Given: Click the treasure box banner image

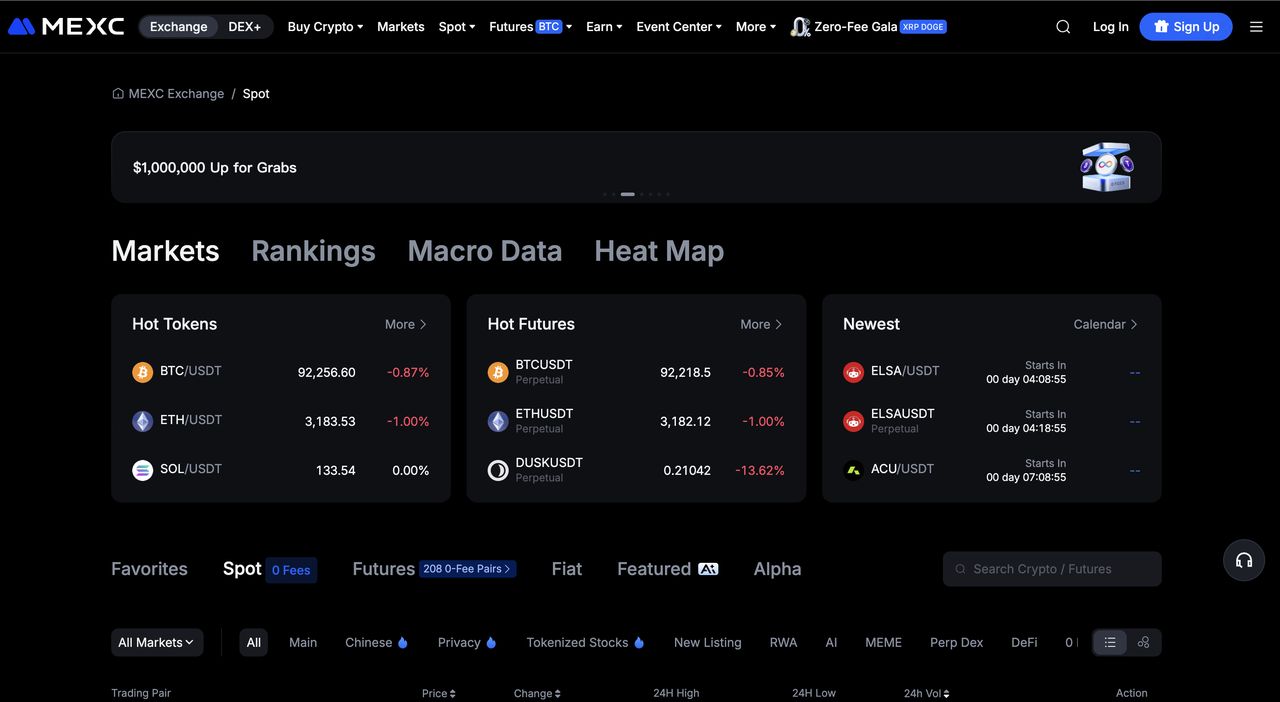Looking at the screenshot, I should tap(1106, 167).
